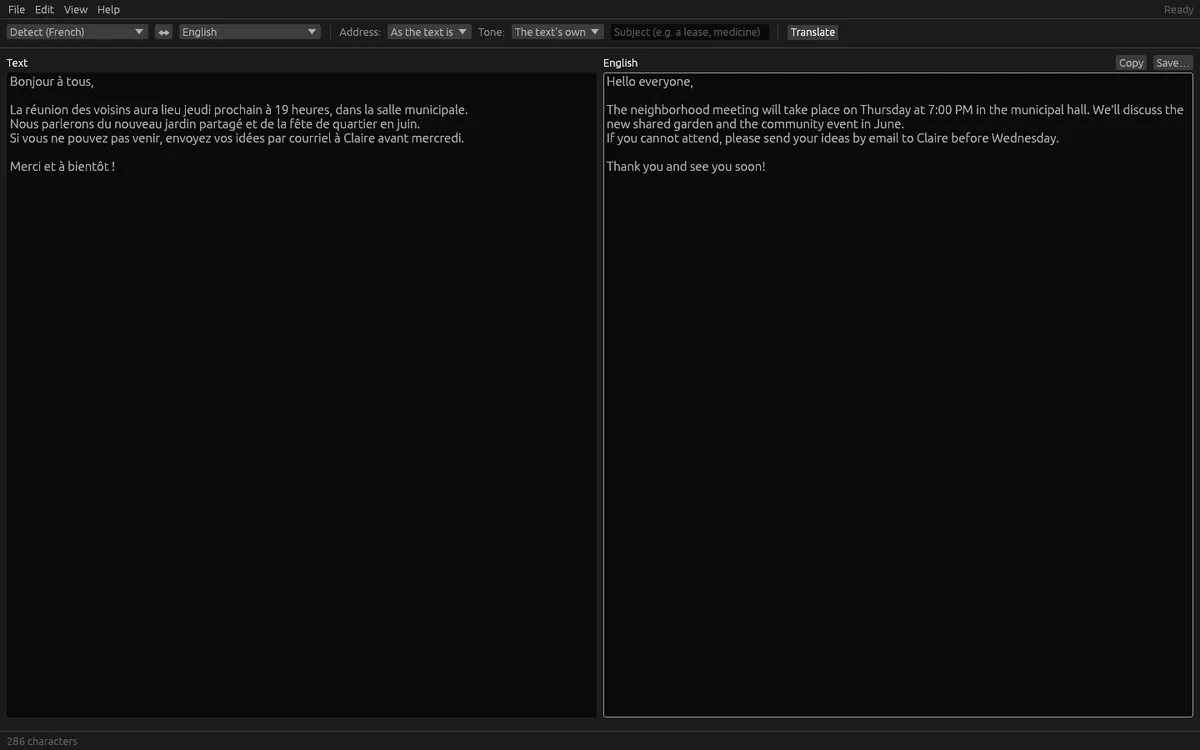Expand the Tone 'The text's own' dropdown
1200x750 pixels.
tap(558, 32)
